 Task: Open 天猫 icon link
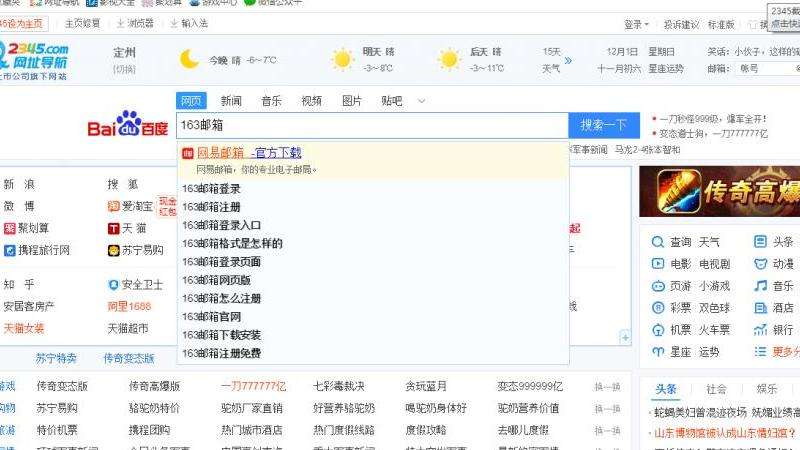(113, 228)
